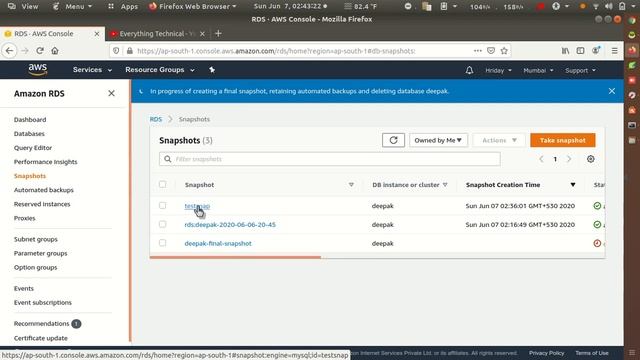Open Recommendations in sidebar
Image resolution: width=640 pixels, height=360 pixels.
(x=42, y=323)
